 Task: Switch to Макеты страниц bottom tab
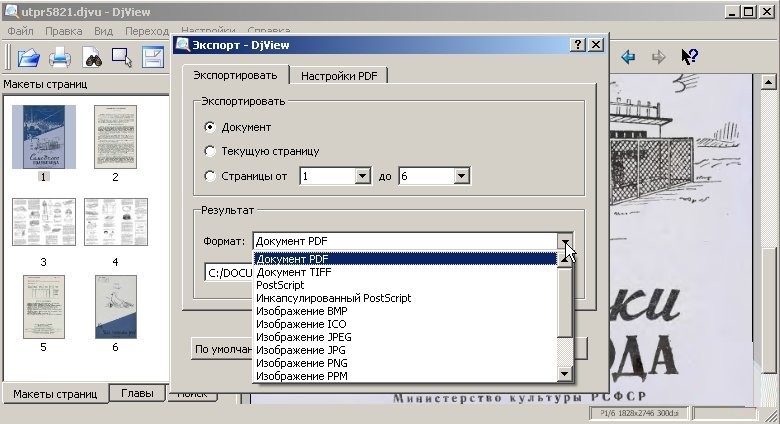55,394
